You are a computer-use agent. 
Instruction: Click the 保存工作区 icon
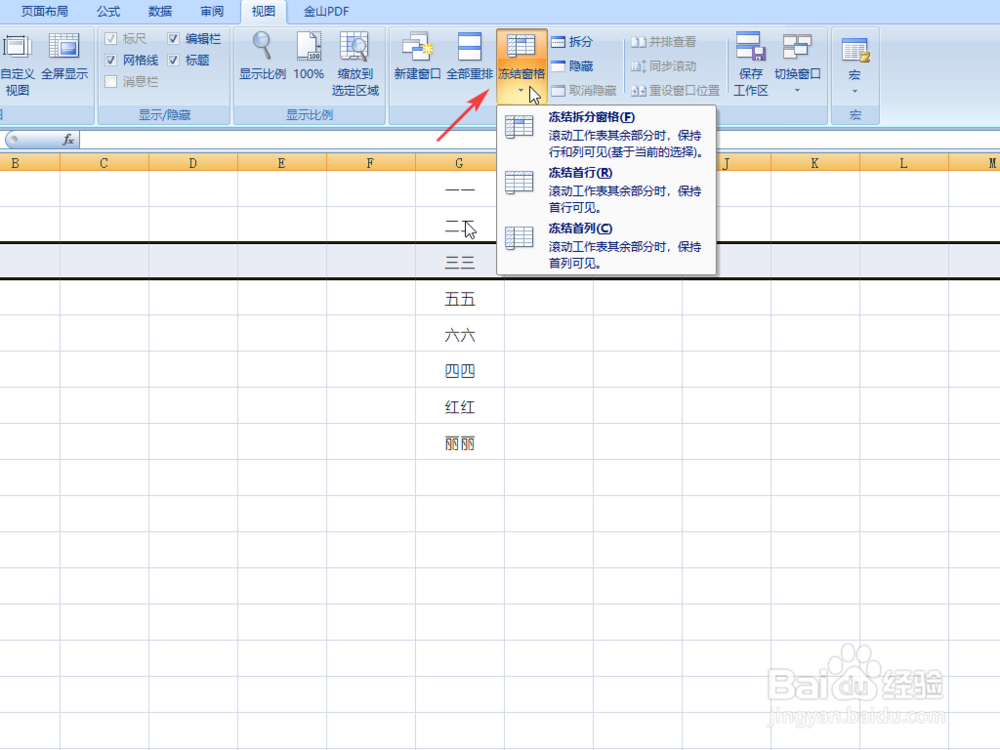[749, 60]
